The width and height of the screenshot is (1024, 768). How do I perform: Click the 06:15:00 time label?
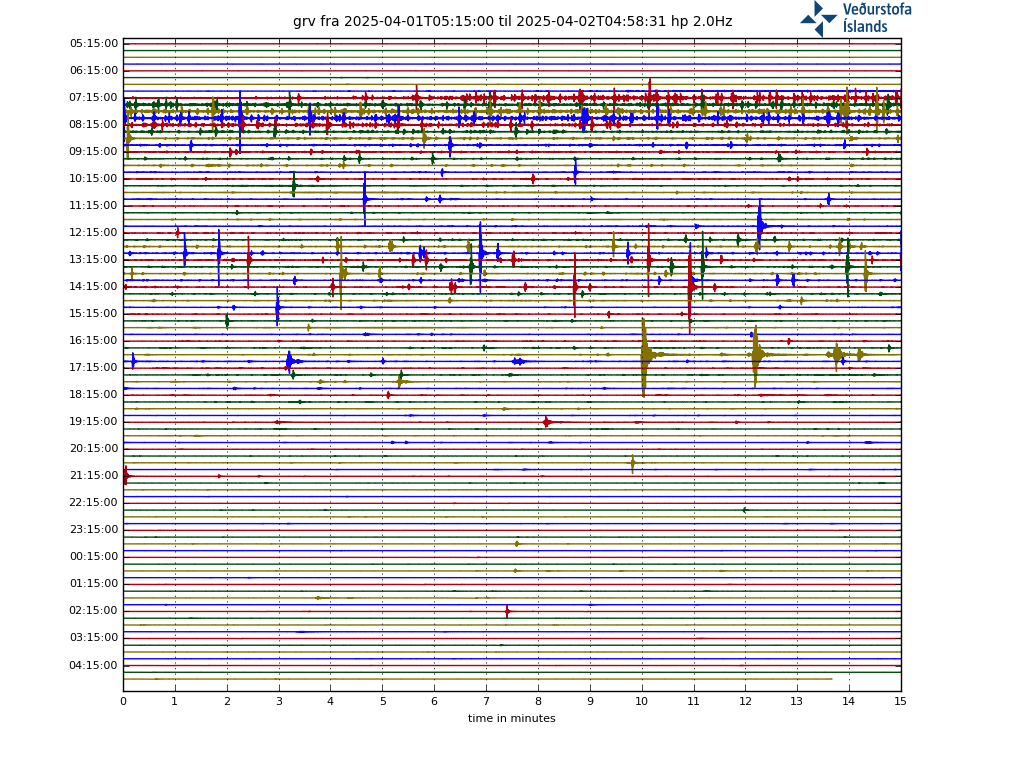pyautogui.click(x=94, y=71)
